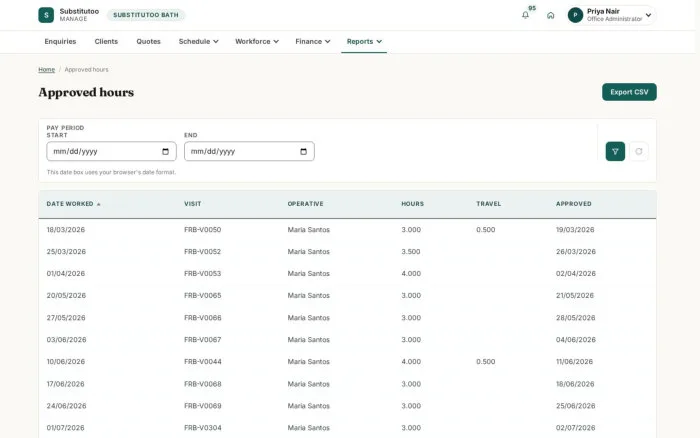Click the home icon in header

click(550, 15)
